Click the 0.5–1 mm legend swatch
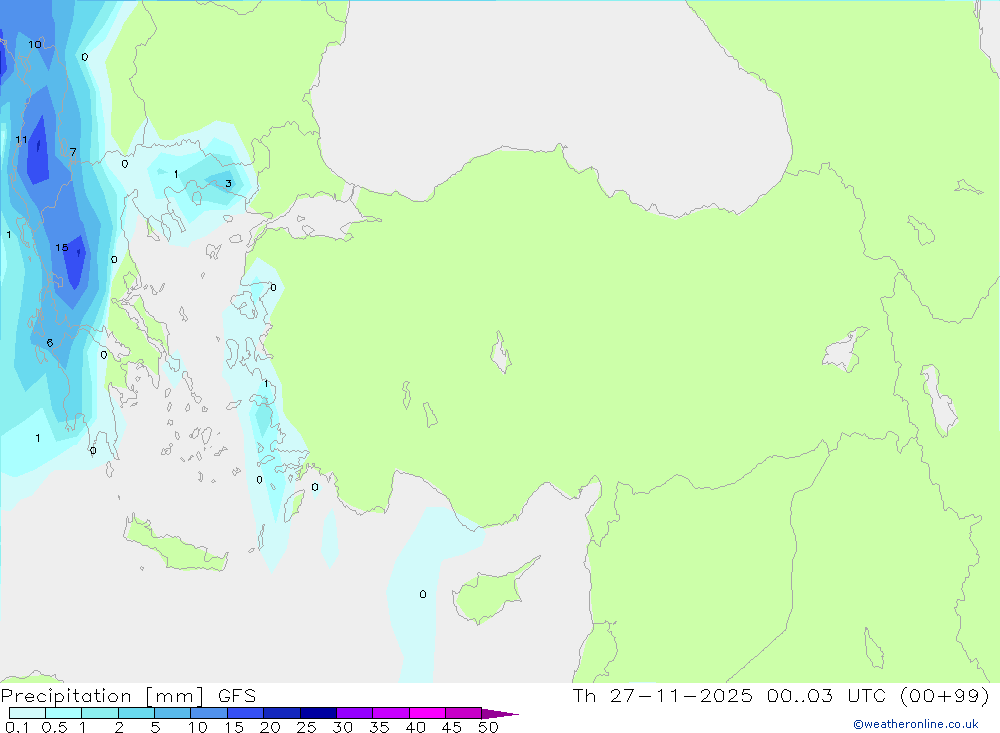The height and width of the screenshot is (733, 1000). tap(64, 713)
